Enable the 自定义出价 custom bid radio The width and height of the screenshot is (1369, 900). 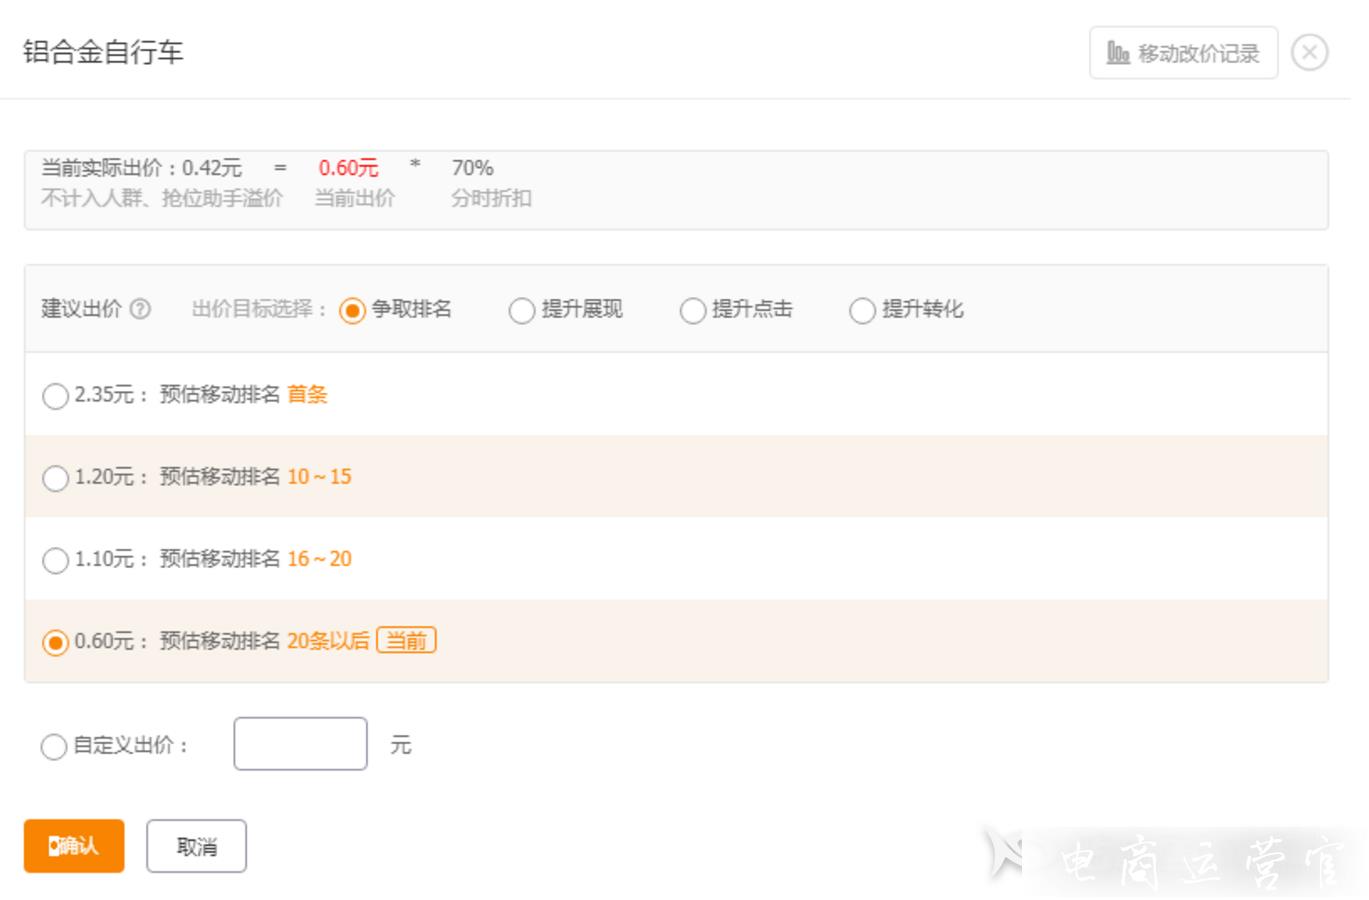click(53, 746)
